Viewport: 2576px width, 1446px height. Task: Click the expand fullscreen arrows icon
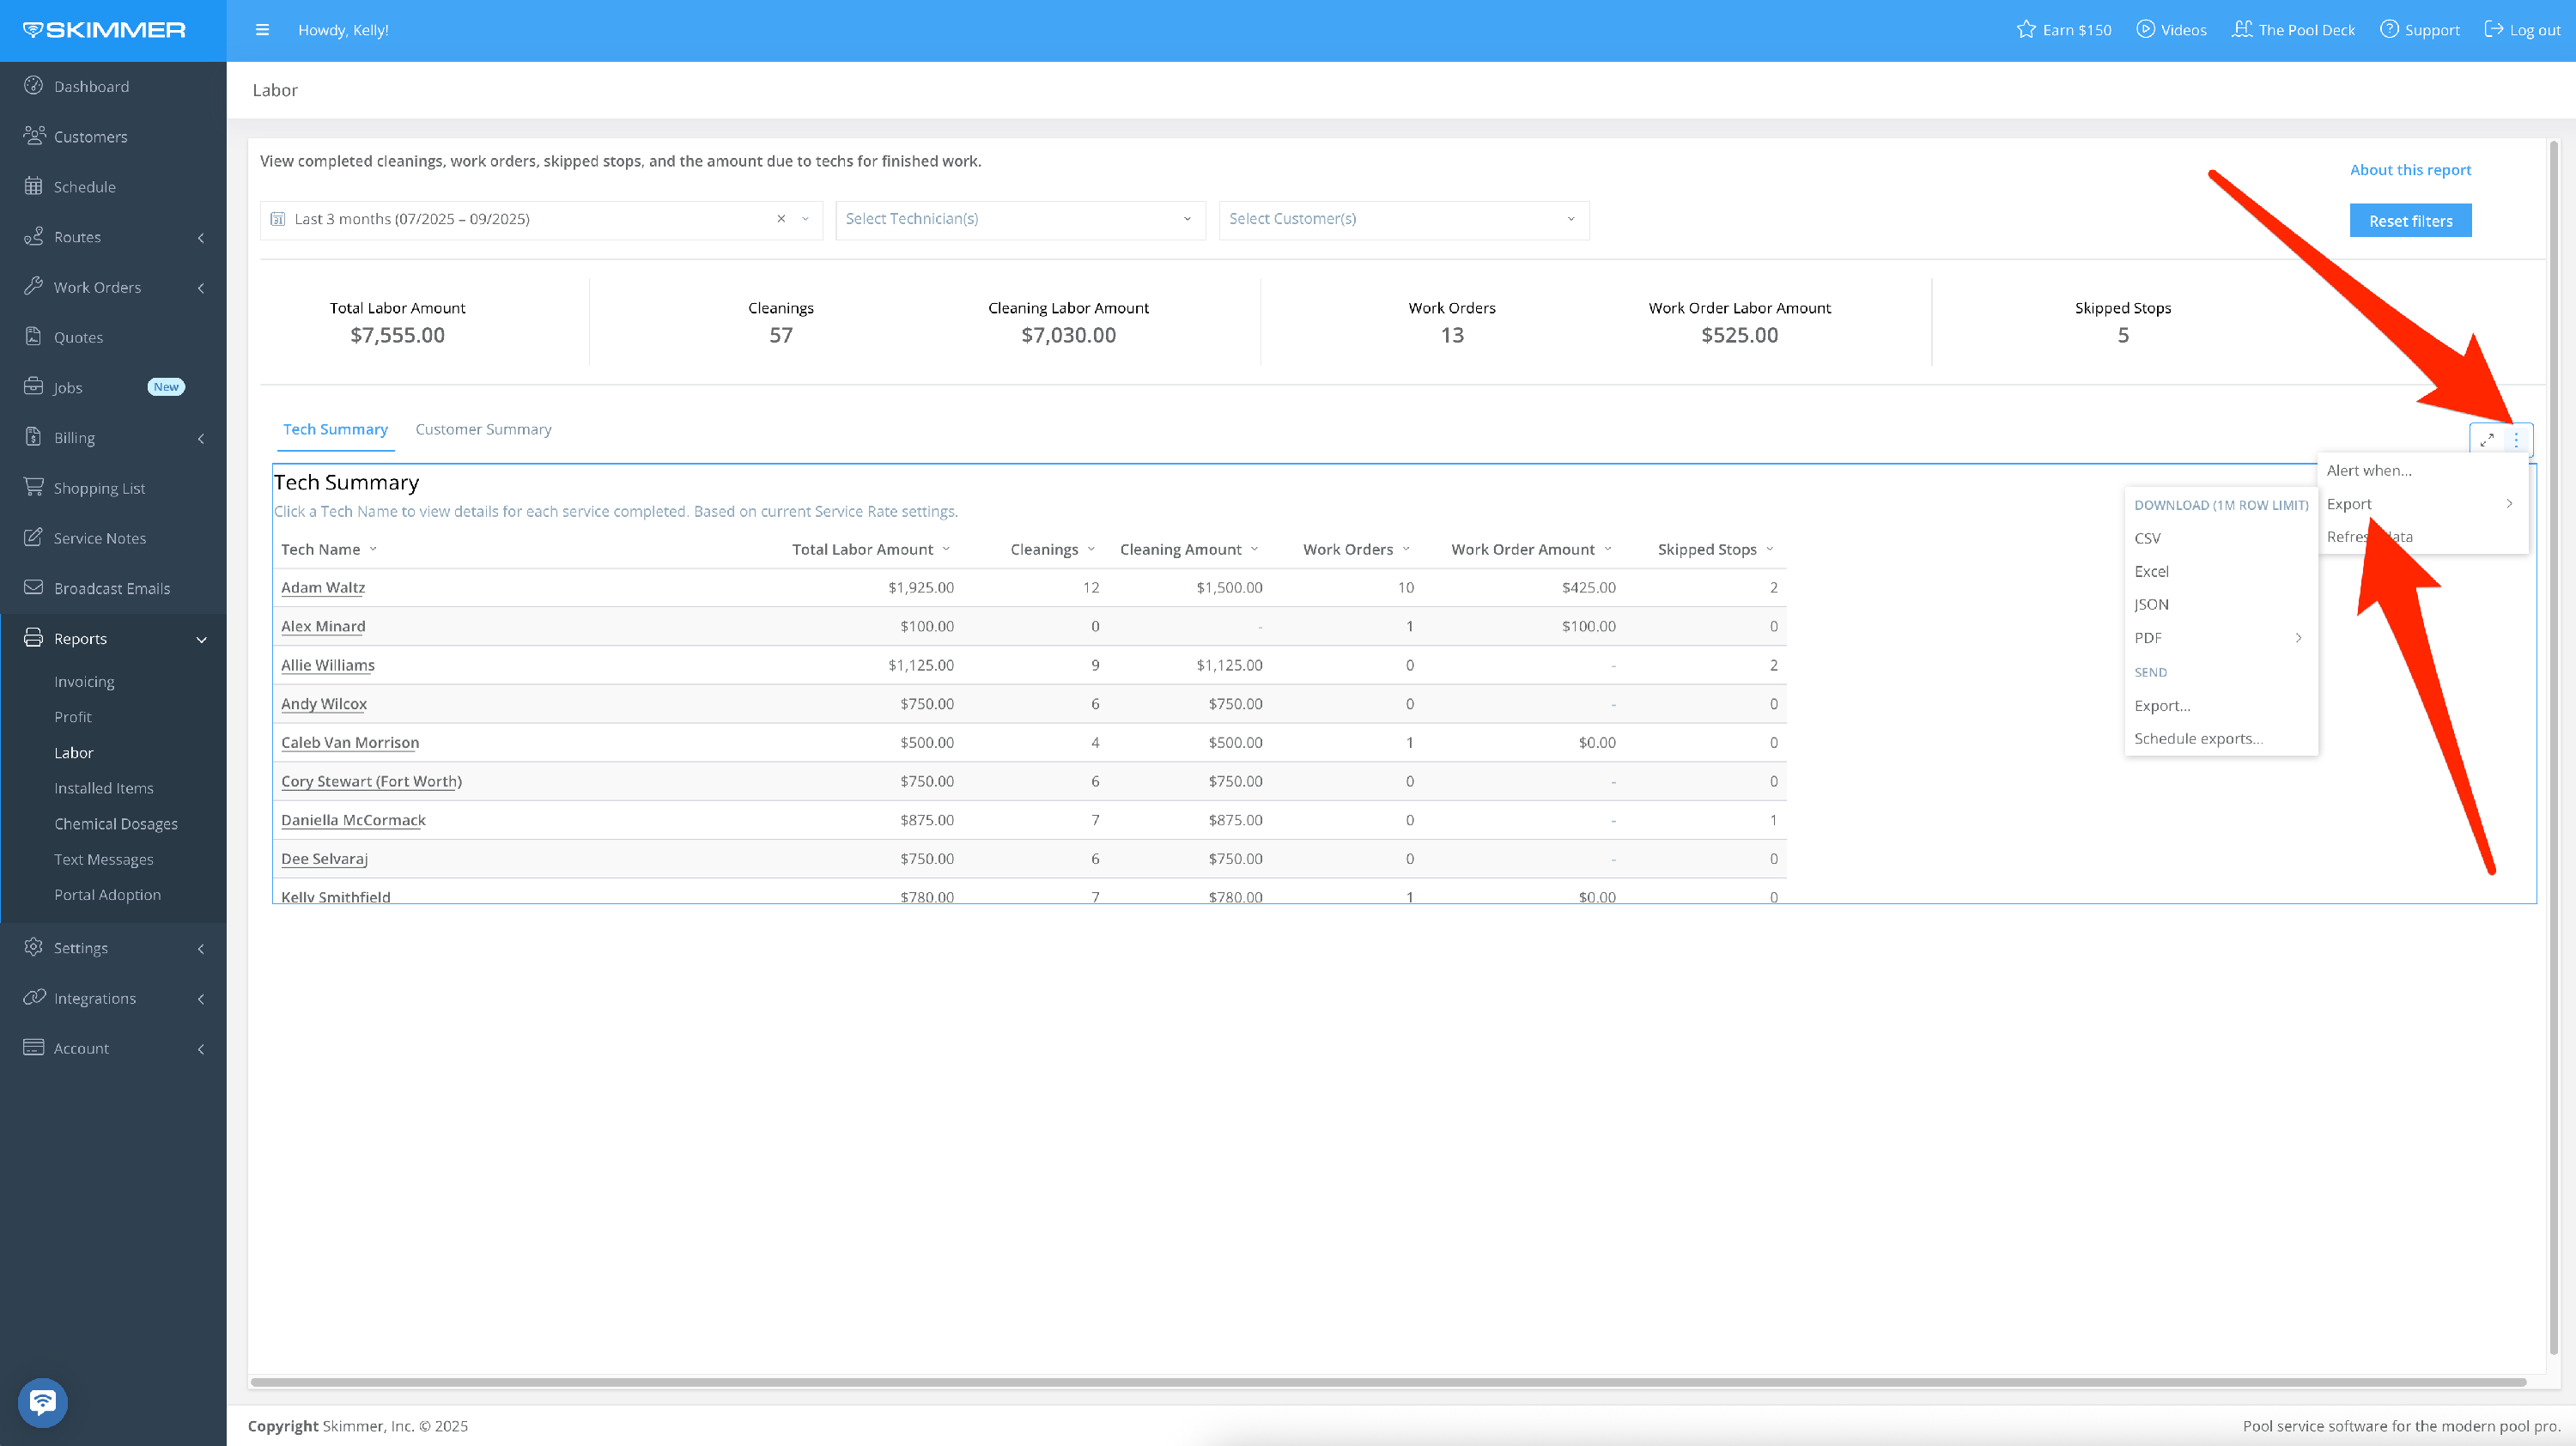pyautogui.click(x=2487, y=440)
